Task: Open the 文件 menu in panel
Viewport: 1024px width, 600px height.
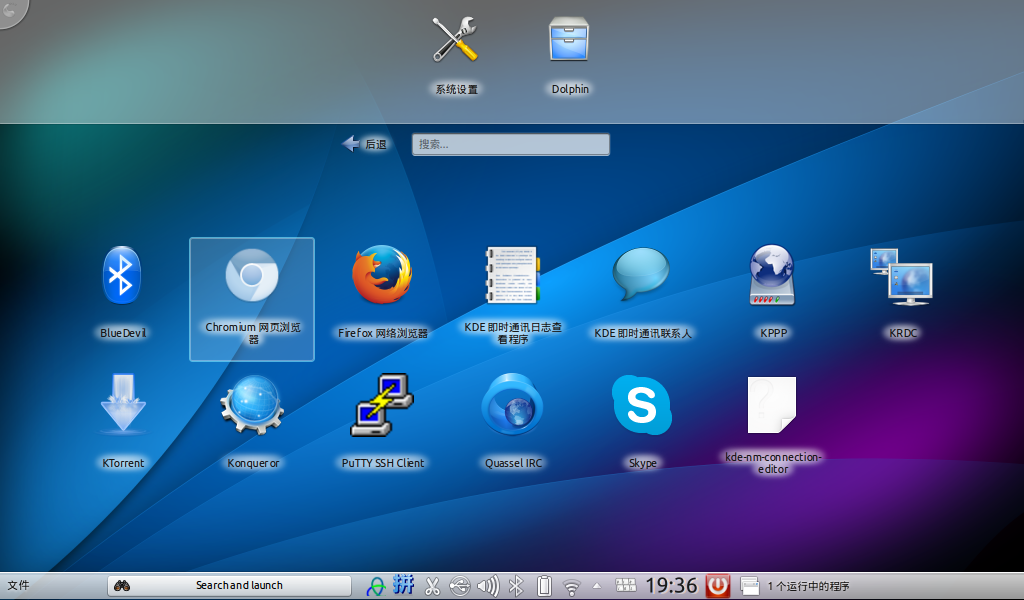Action: click(x=18, y=585)
